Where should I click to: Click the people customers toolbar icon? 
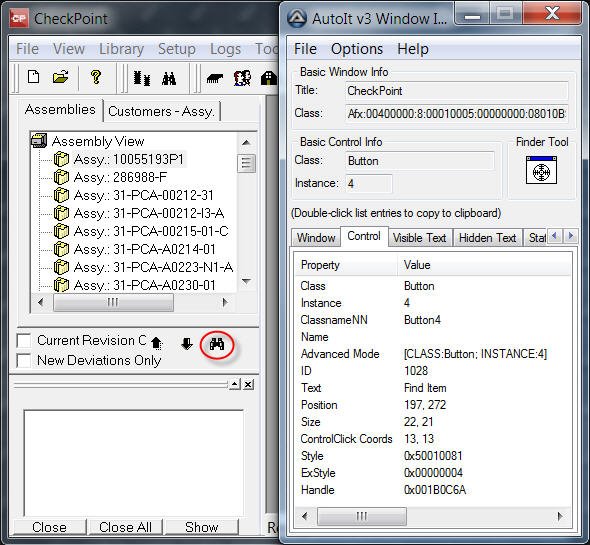(242, 78)
